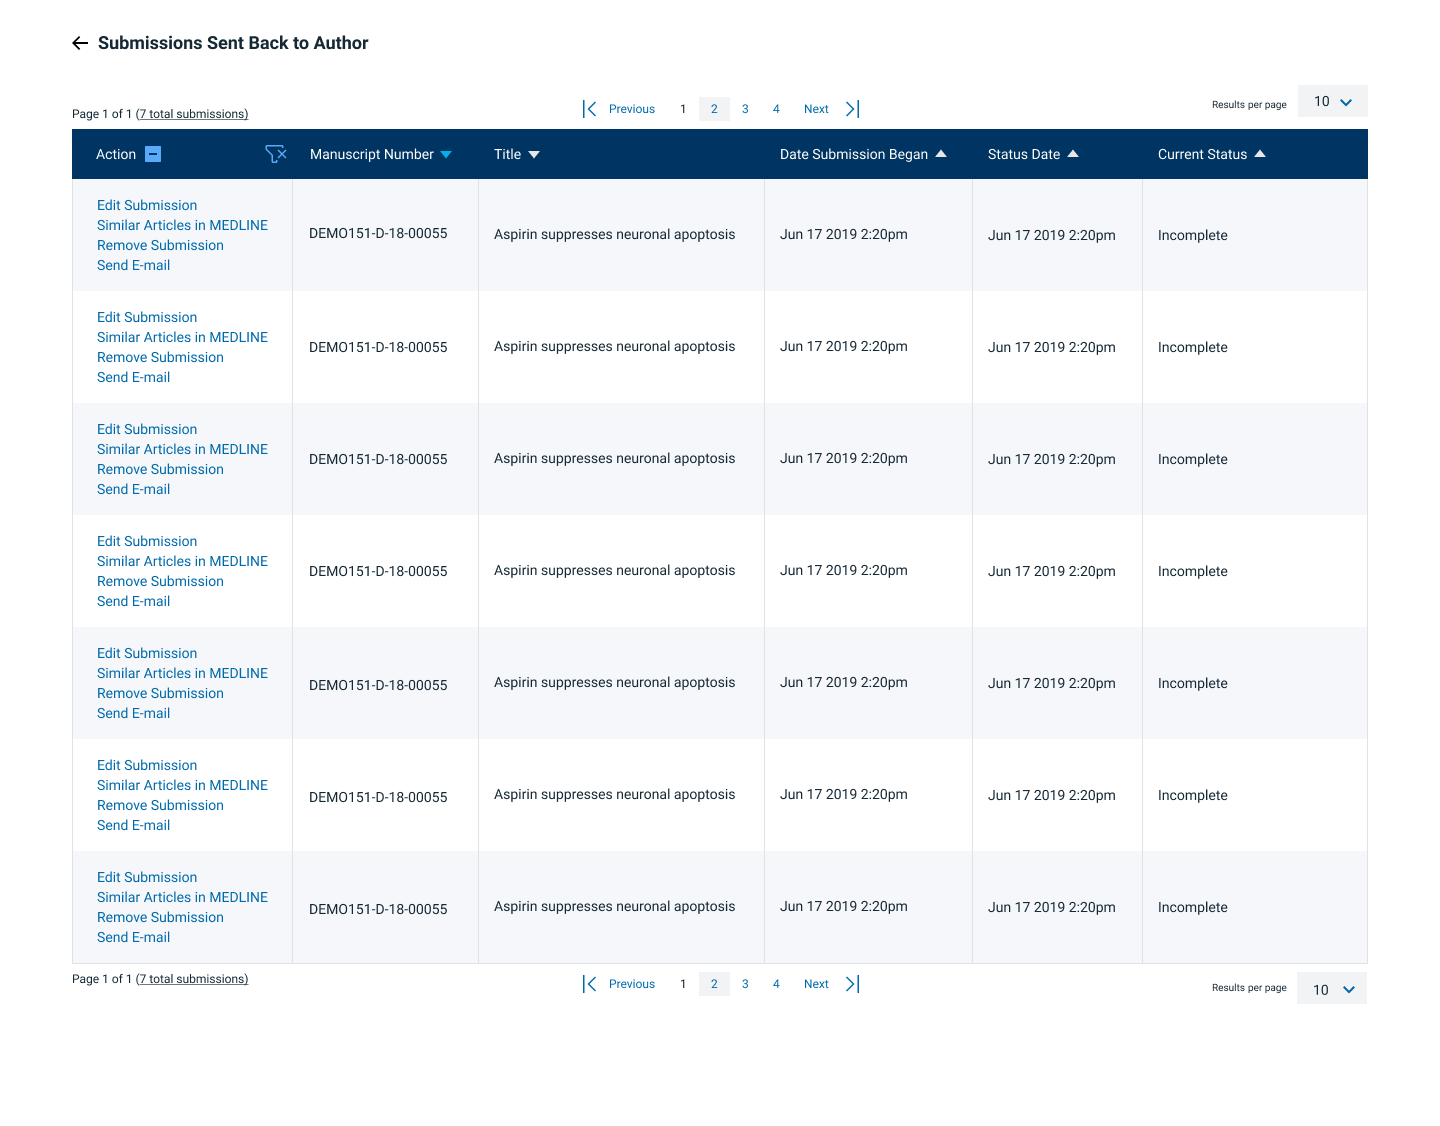Image resolution: width=1440 pixels, height=1126 pixels.
Task: Jump to last page in bottom pagination
Action: [x=852, y=984]
